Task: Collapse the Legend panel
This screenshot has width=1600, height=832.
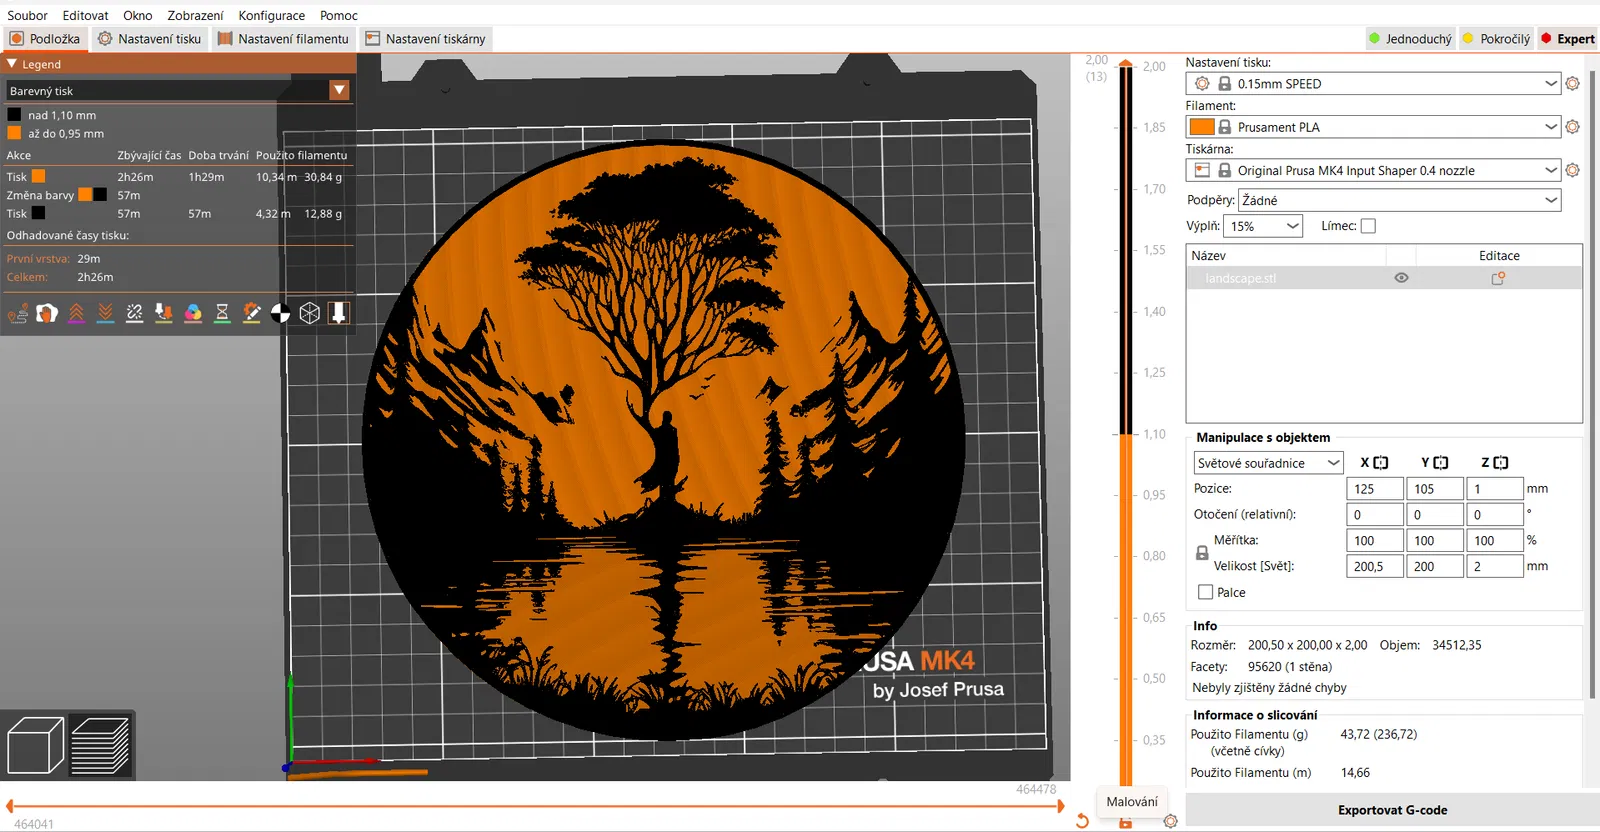Action: coord(12,64)
